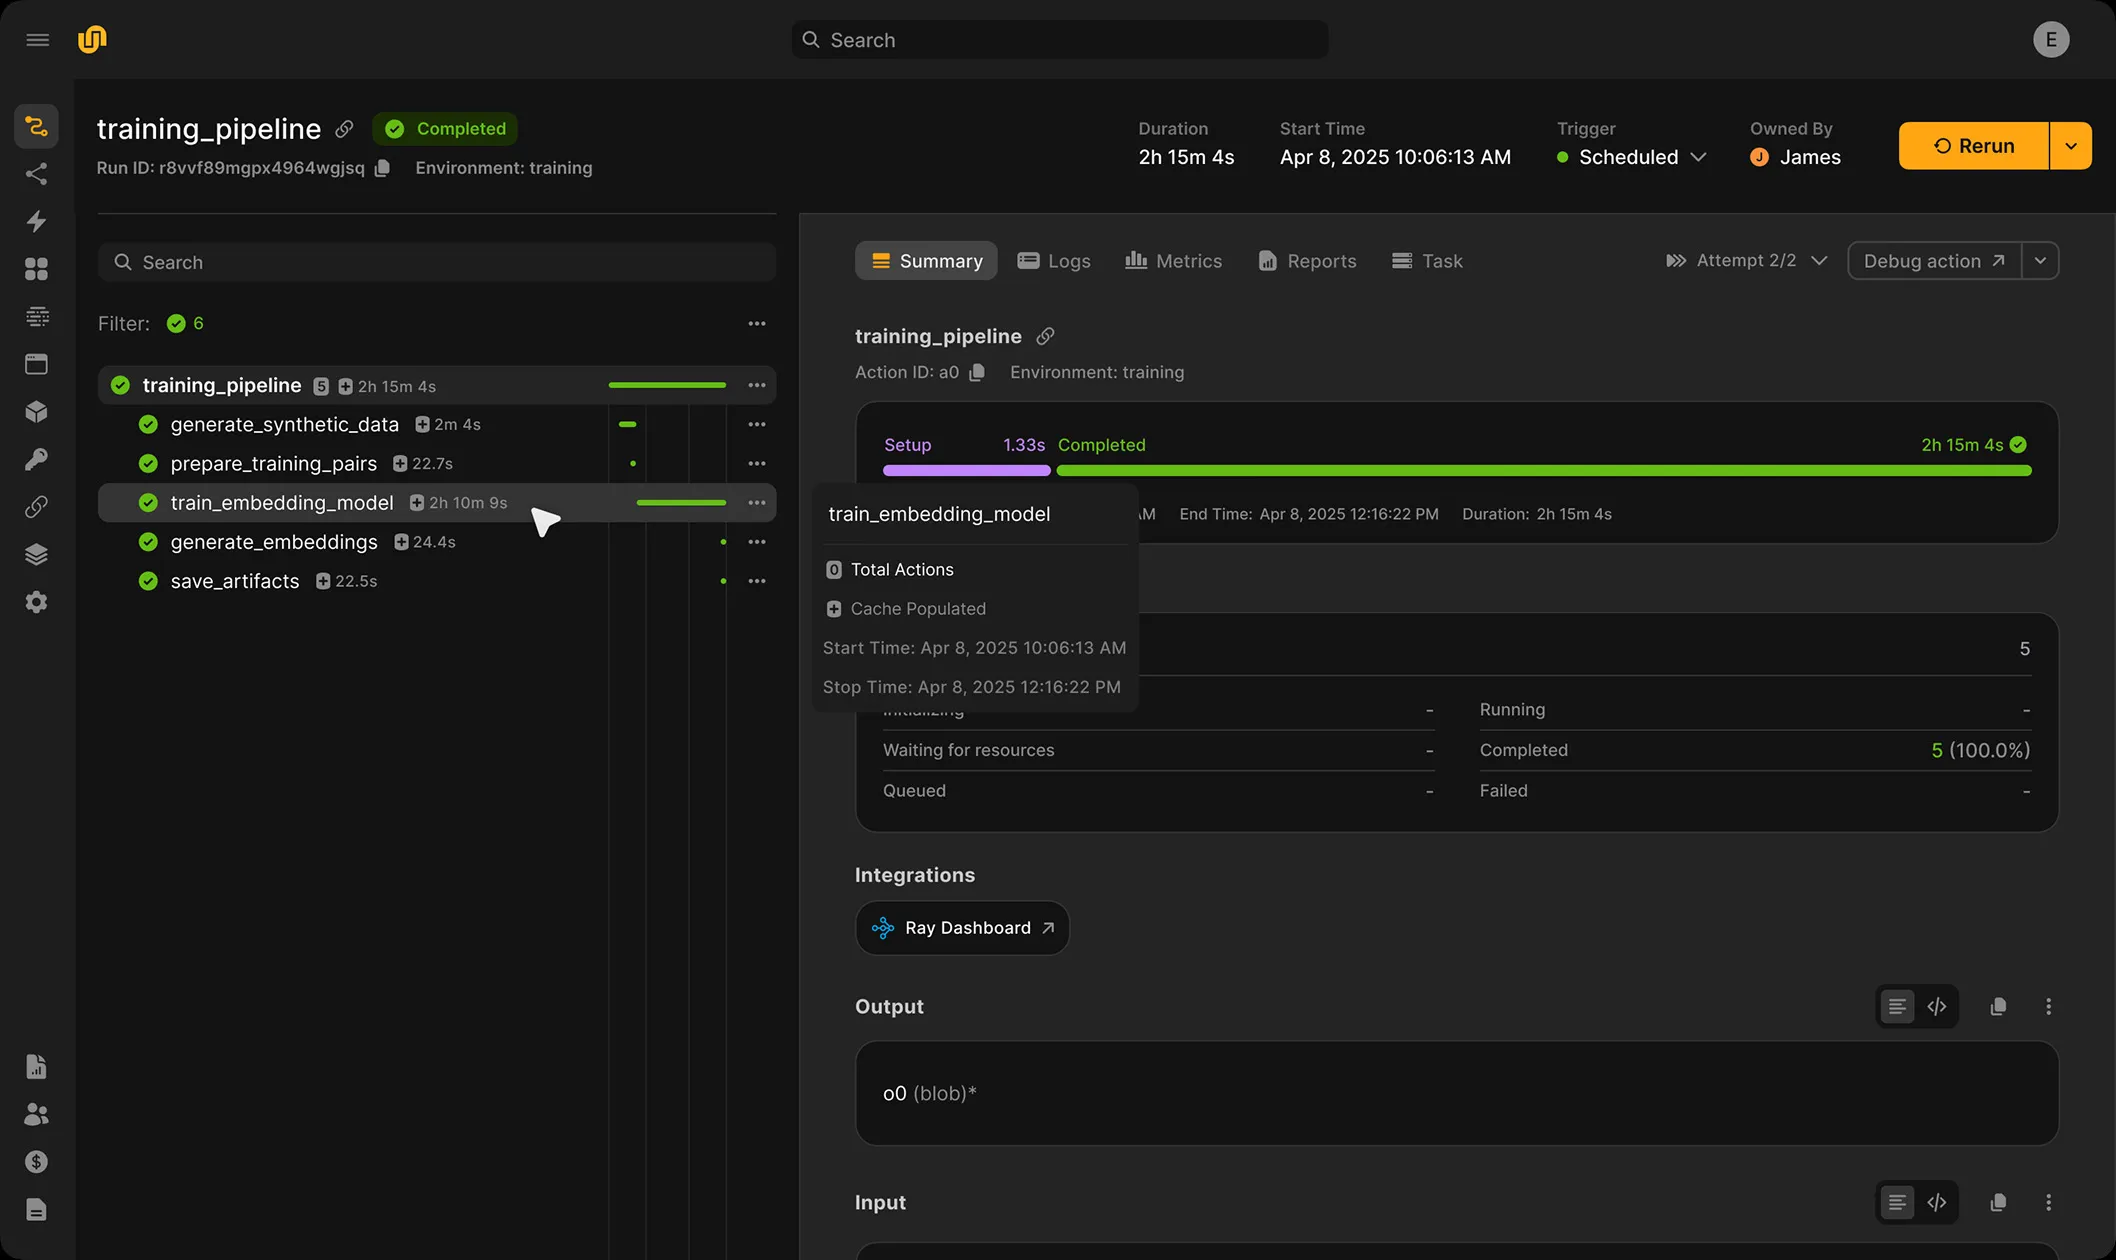Click the green Completed progress bar
Viewport: 2116px width, 1260px height.
click(x=1543, y=470)
